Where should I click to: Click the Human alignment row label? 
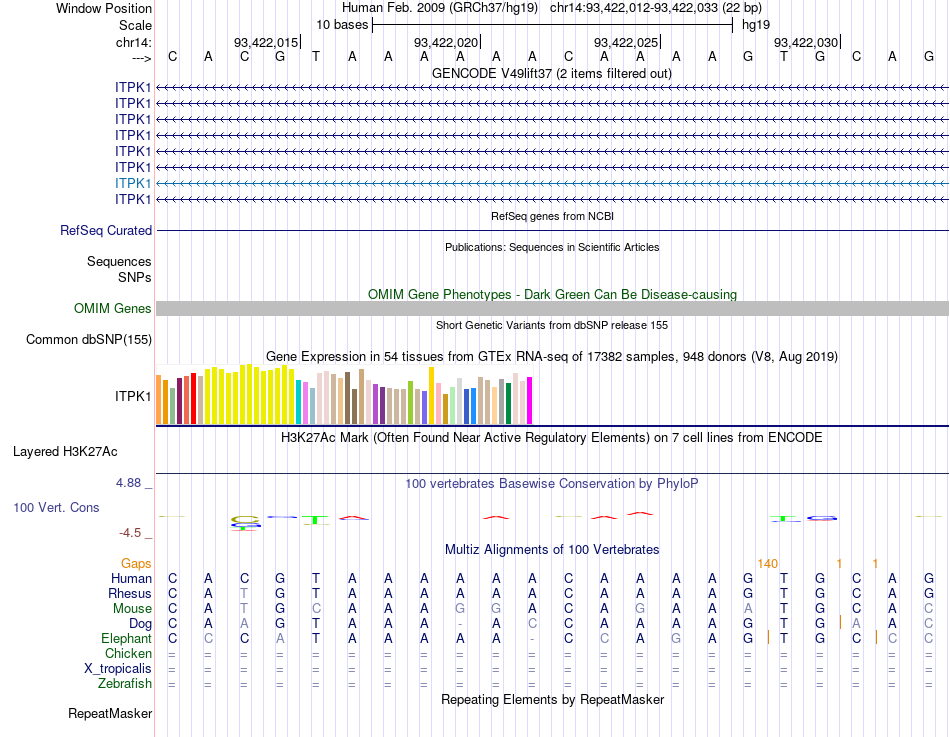(131, 578)
